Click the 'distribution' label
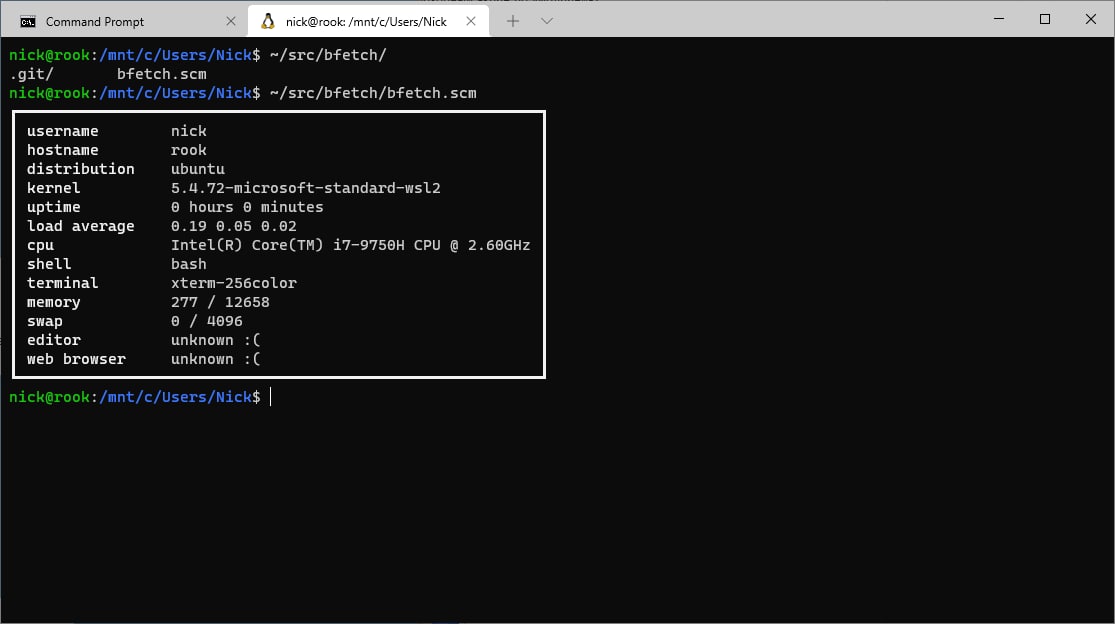1115x624 pixels. coord(80,169)
